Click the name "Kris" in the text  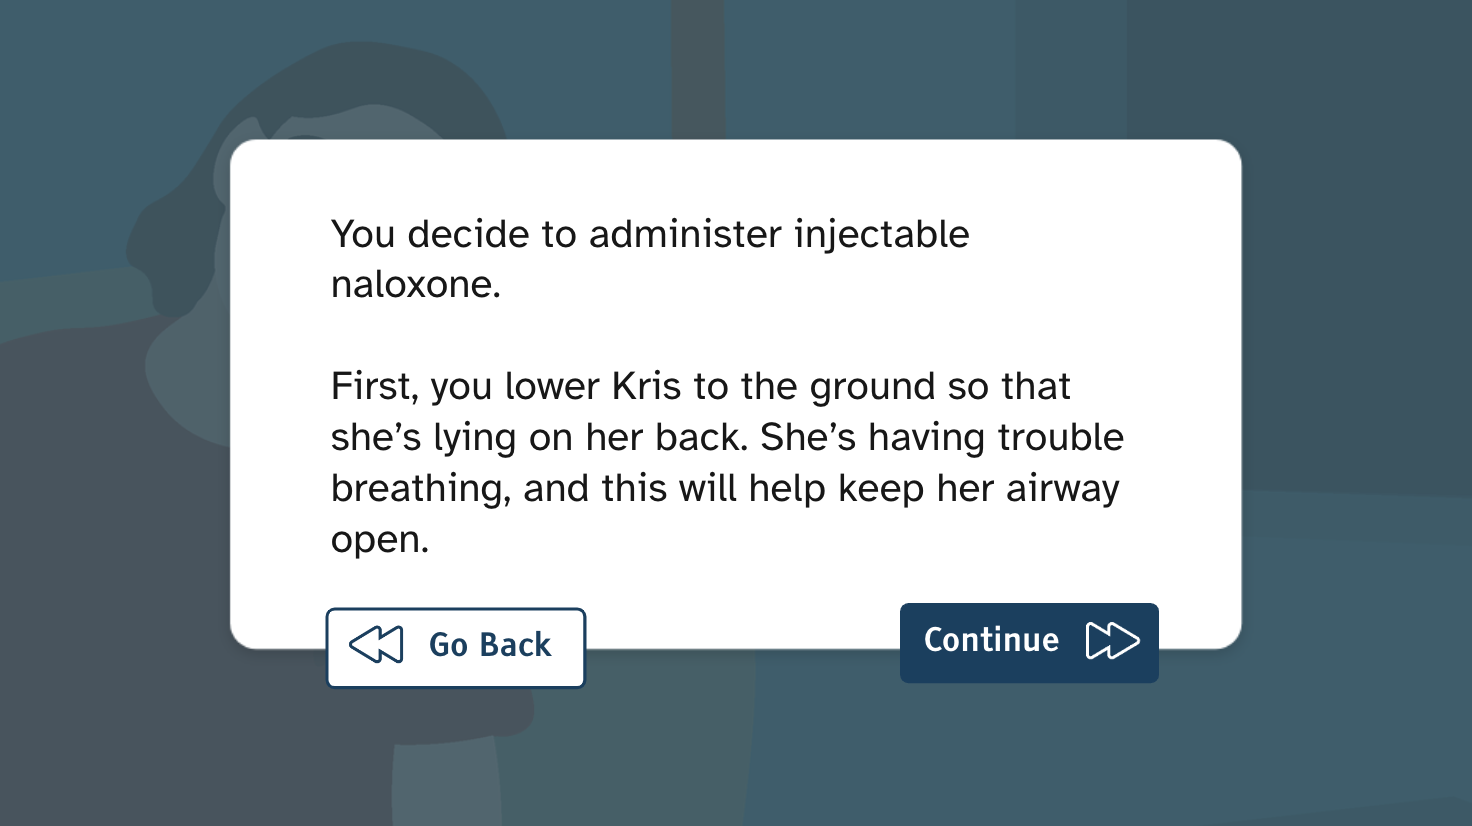pyautogui.click(x=646, y=386)
